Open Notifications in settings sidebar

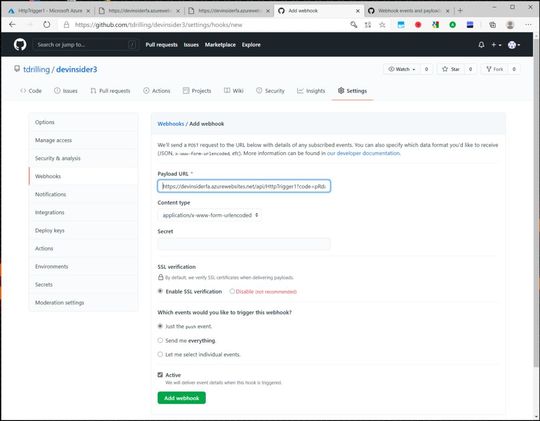83,194
